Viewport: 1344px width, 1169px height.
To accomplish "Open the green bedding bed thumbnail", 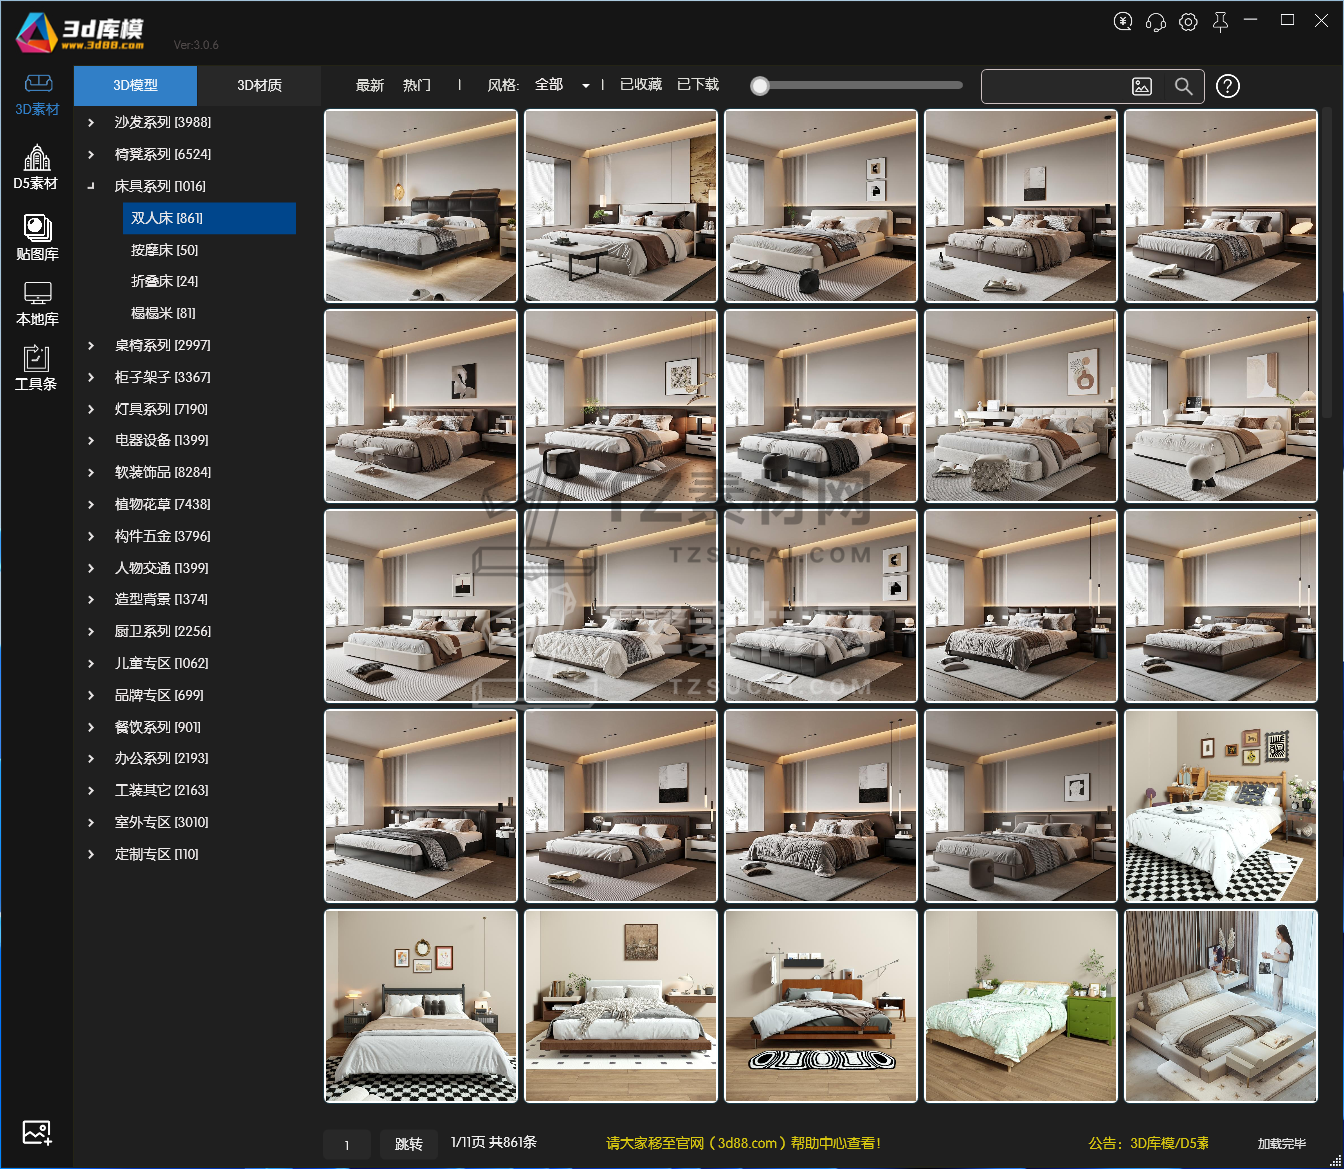I will (x=1021, y=1006).
